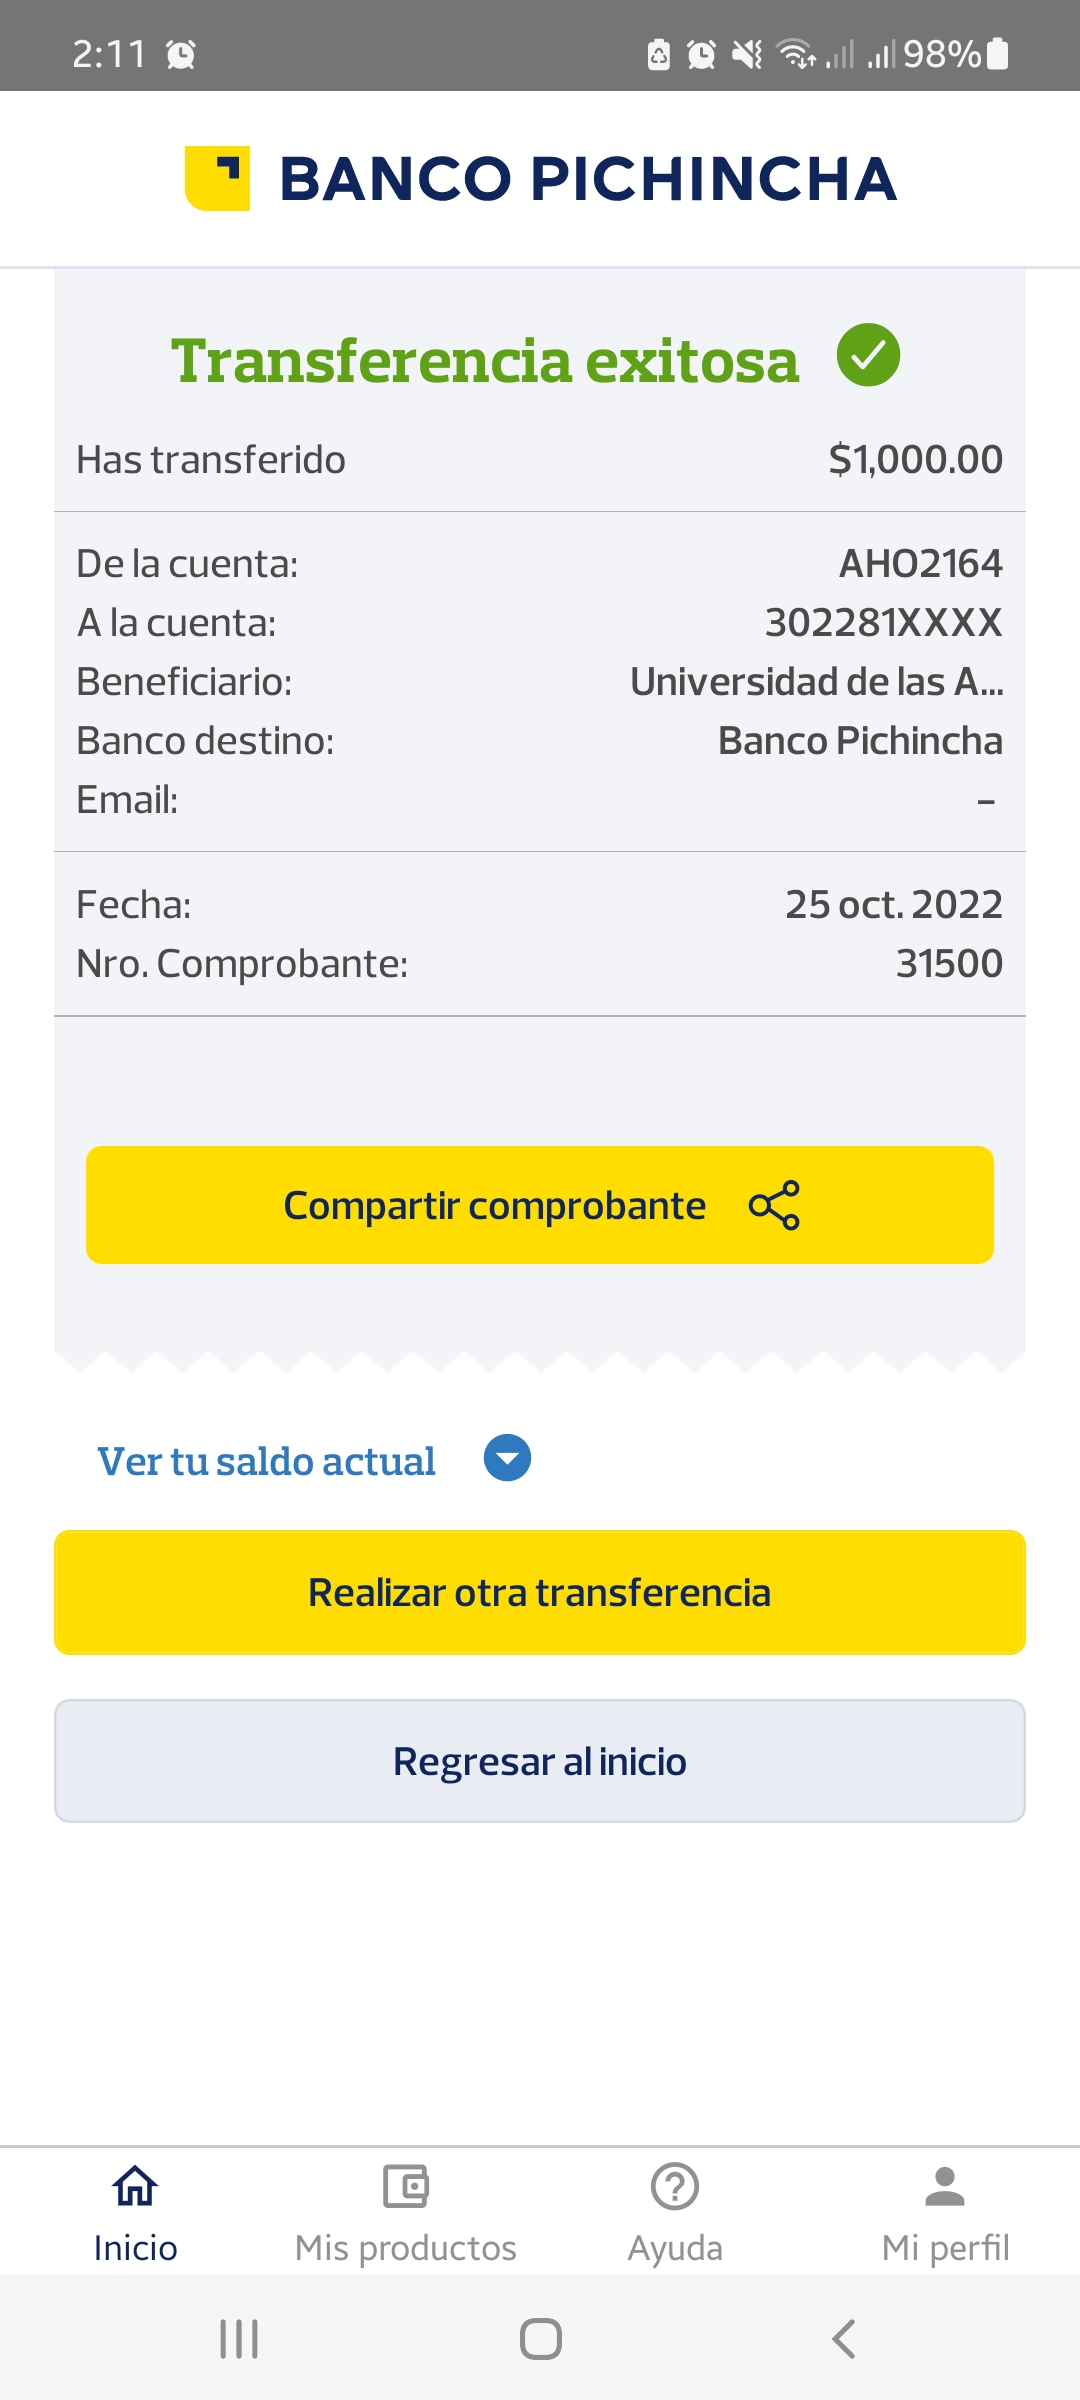Click Regresar al inicio button
This screenshot has width=1080, height=2400.
[540, 1761]
